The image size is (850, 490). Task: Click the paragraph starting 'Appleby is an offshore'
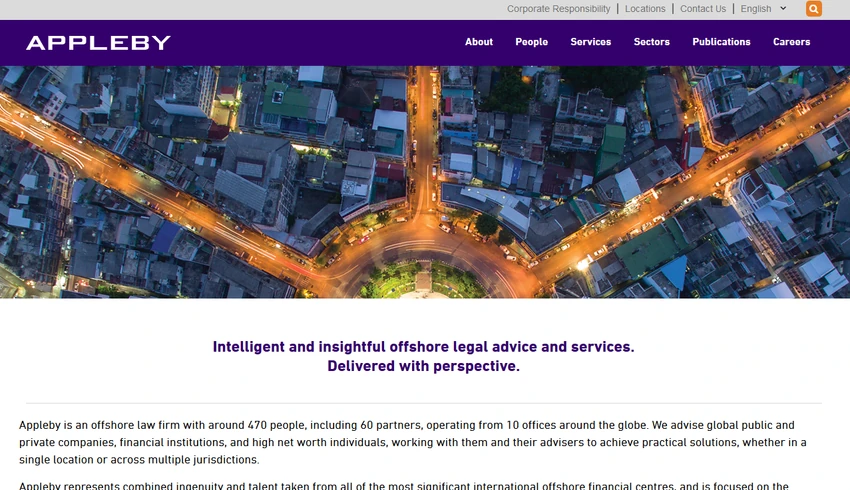(413, 442)
